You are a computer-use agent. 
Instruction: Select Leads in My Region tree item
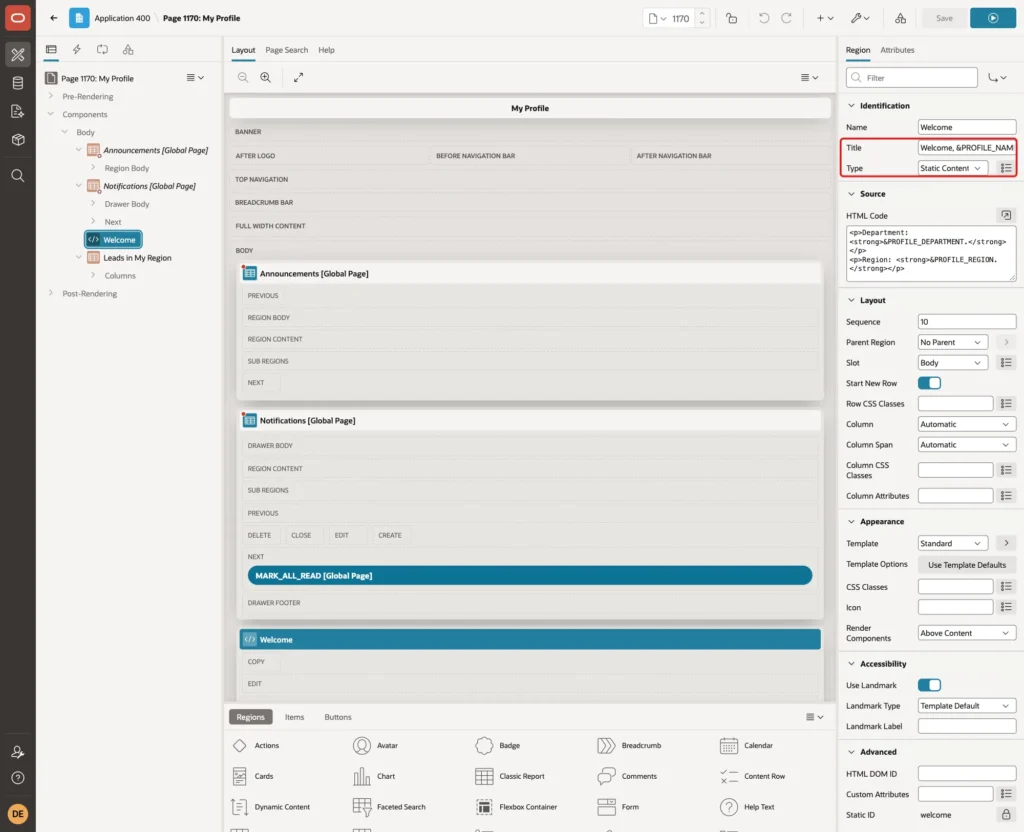tap(137, 258)
